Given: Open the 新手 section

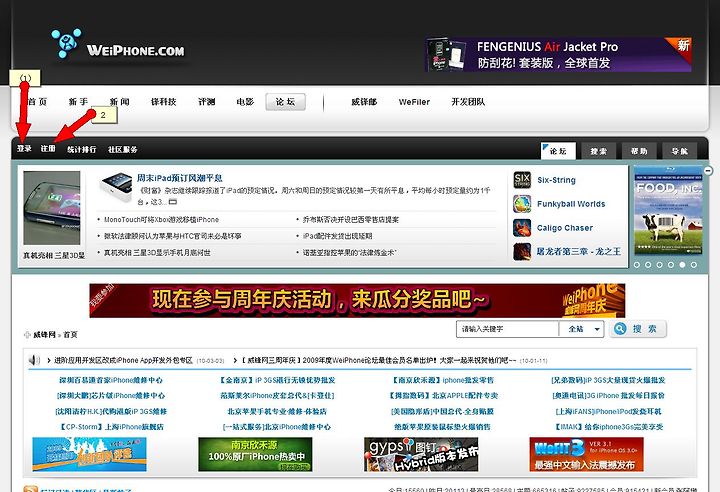Looking at the screenshot, I should pos(78,102).
